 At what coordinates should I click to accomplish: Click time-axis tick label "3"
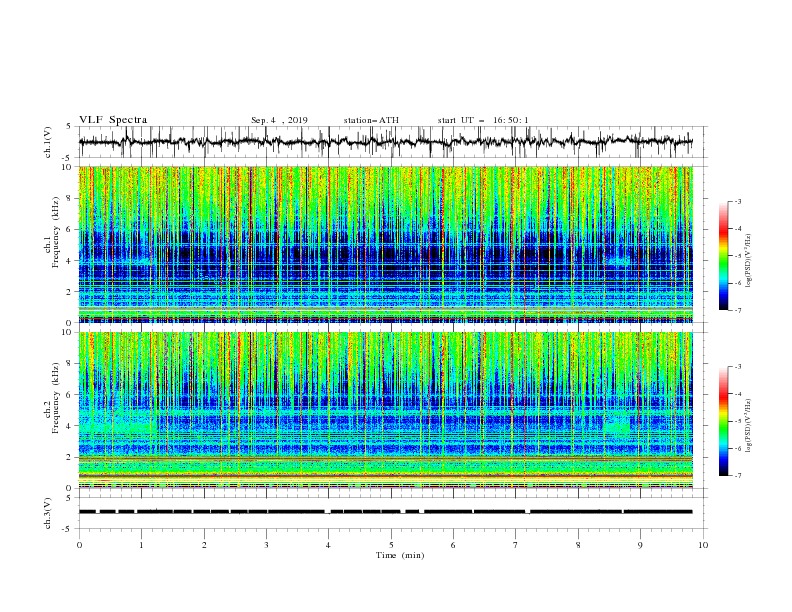tap(266, 545)
